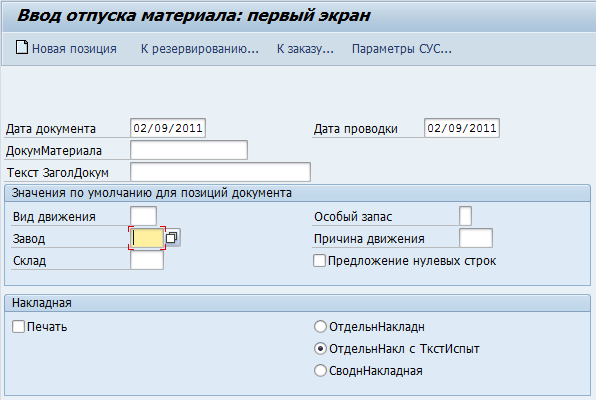Click the Ввод отпуска материала: первый экран title
Viewport: 596px width, 400px height.
tap(193, 16)
